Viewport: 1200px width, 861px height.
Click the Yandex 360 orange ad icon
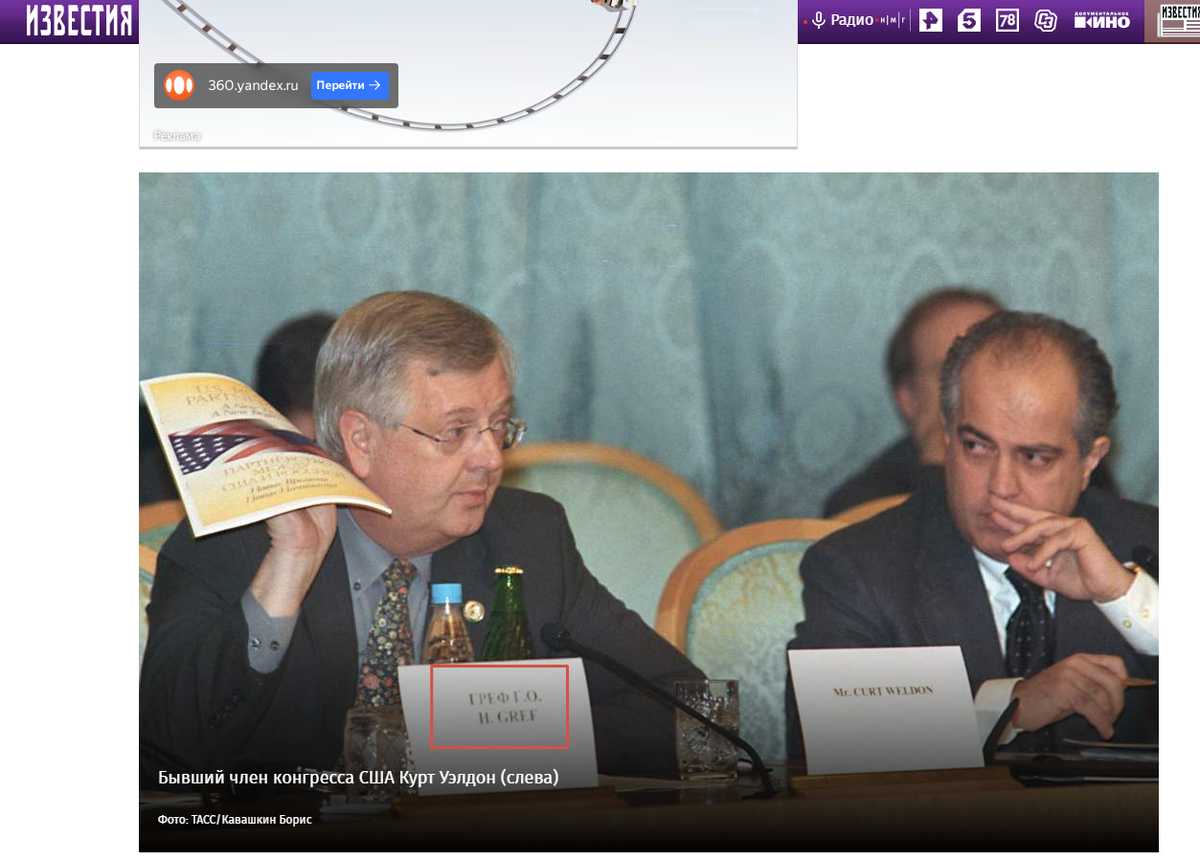click(179, 85)
